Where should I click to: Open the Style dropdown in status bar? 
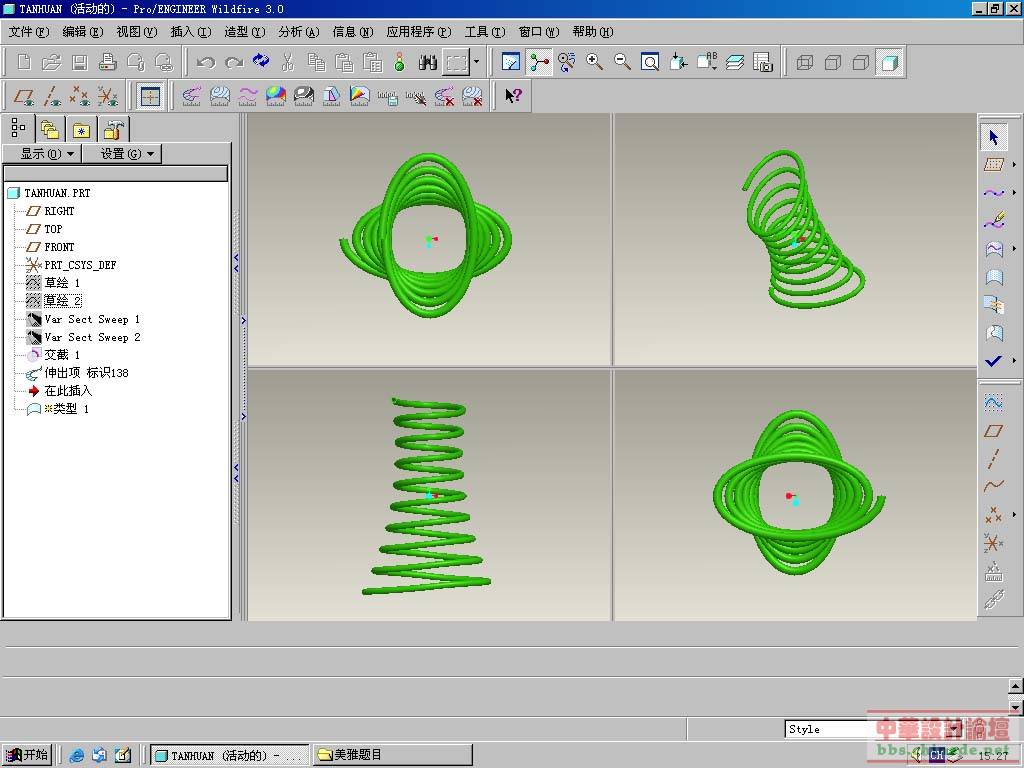[953, 729]
